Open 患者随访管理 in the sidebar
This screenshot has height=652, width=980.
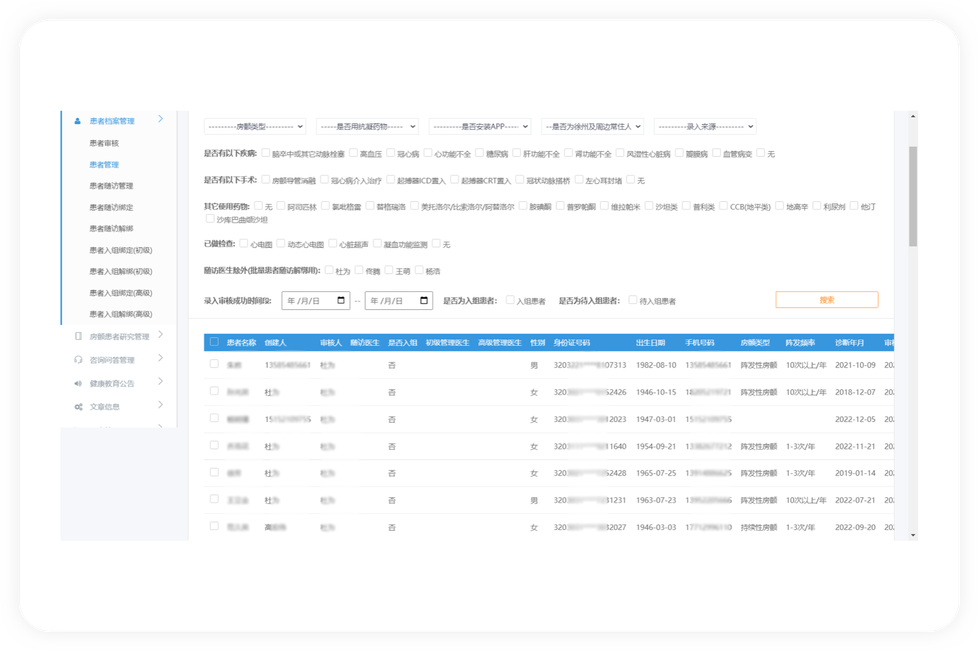111,186
